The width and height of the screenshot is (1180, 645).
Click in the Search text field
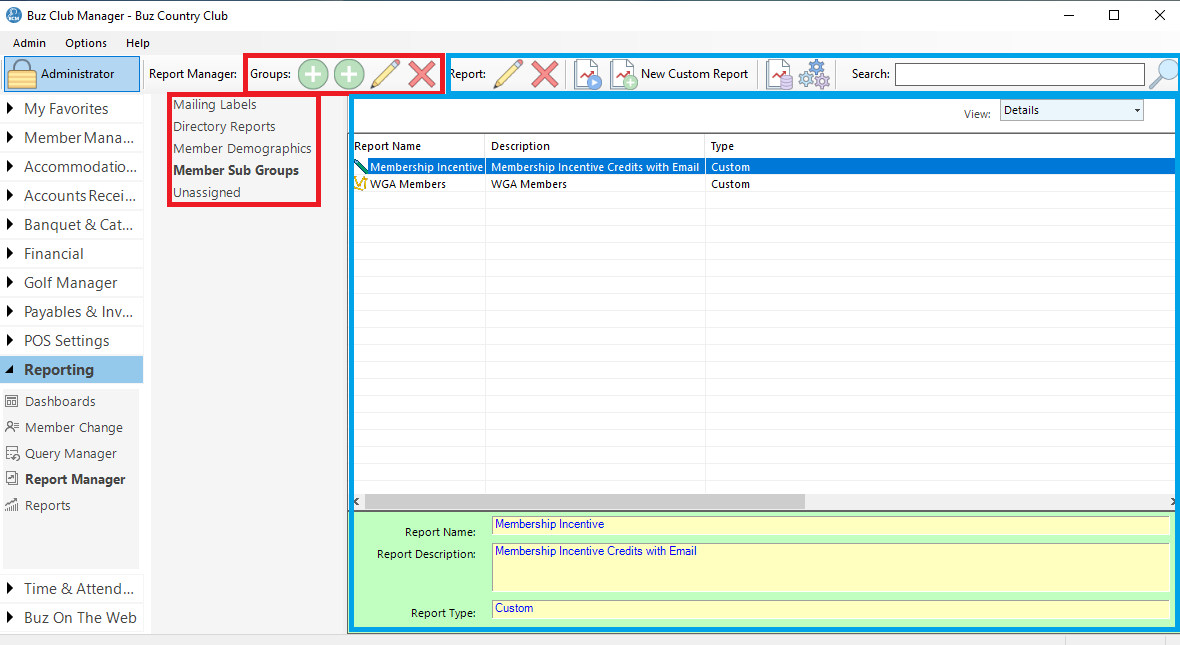point(1019,75)
